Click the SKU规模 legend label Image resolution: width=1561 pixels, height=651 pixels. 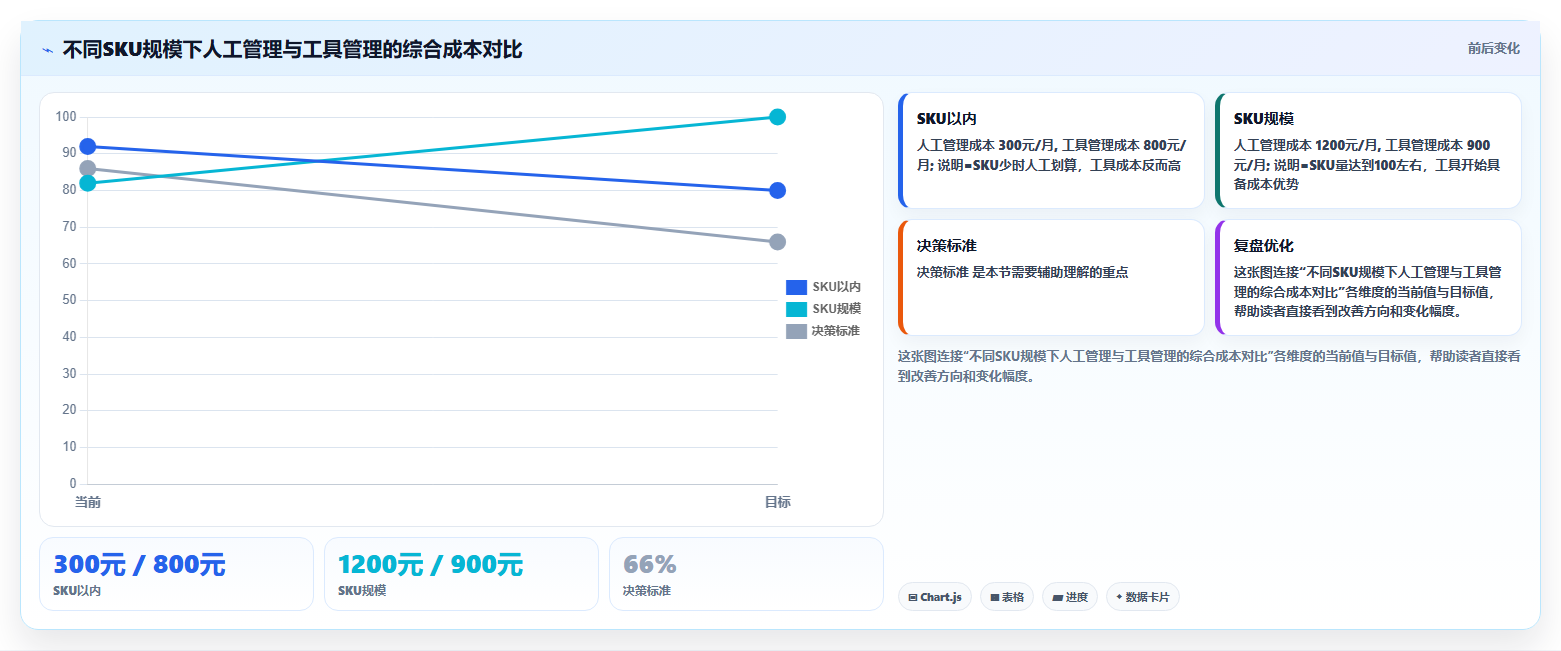point(836,309)
